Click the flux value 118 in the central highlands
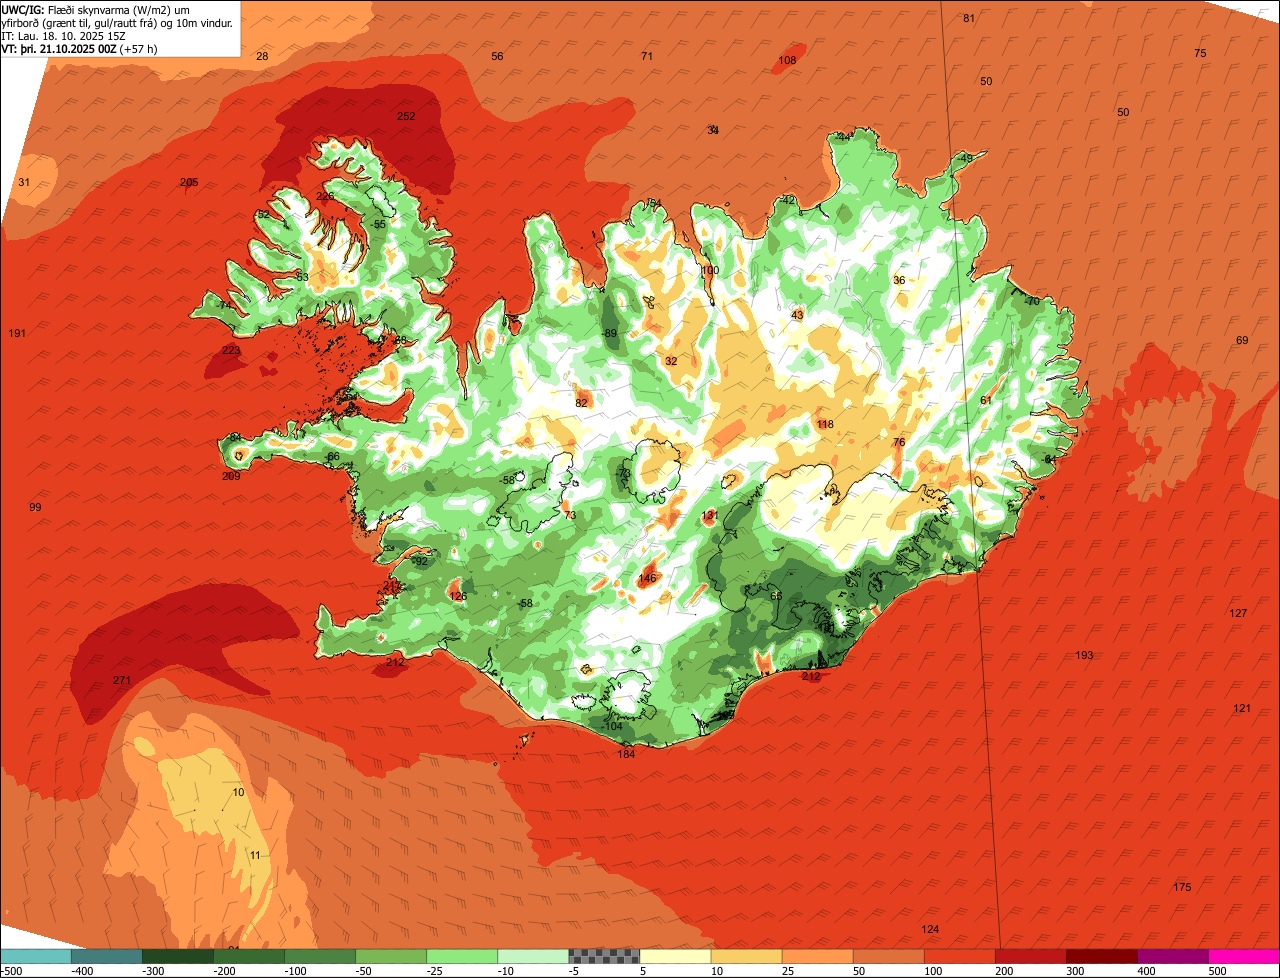The height and width of the screenshot is (978, 1280). click(825, 425)
